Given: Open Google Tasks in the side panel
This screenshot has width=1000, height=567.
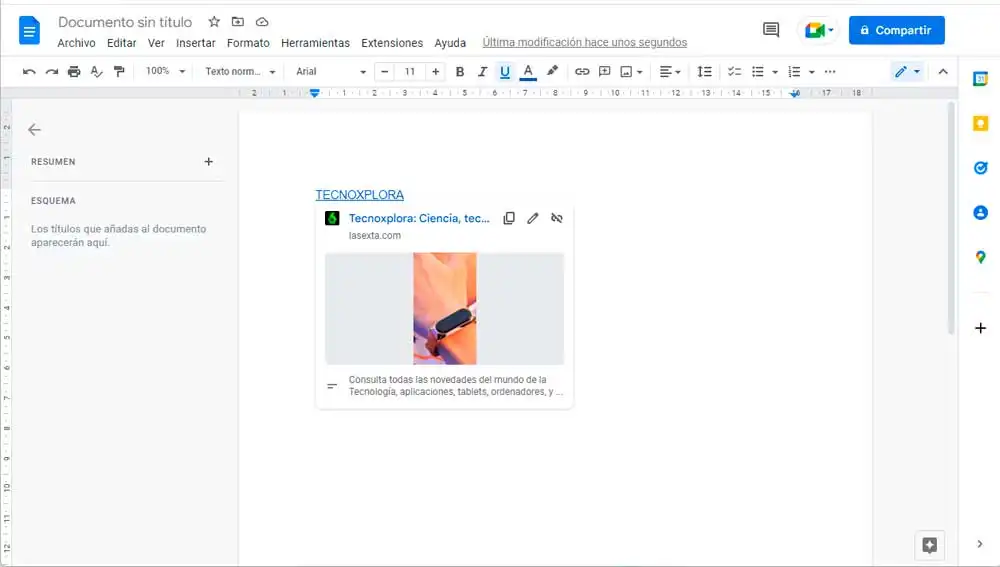Looking at the screenshot, I should pyautogui.click(x=980, y=168).
